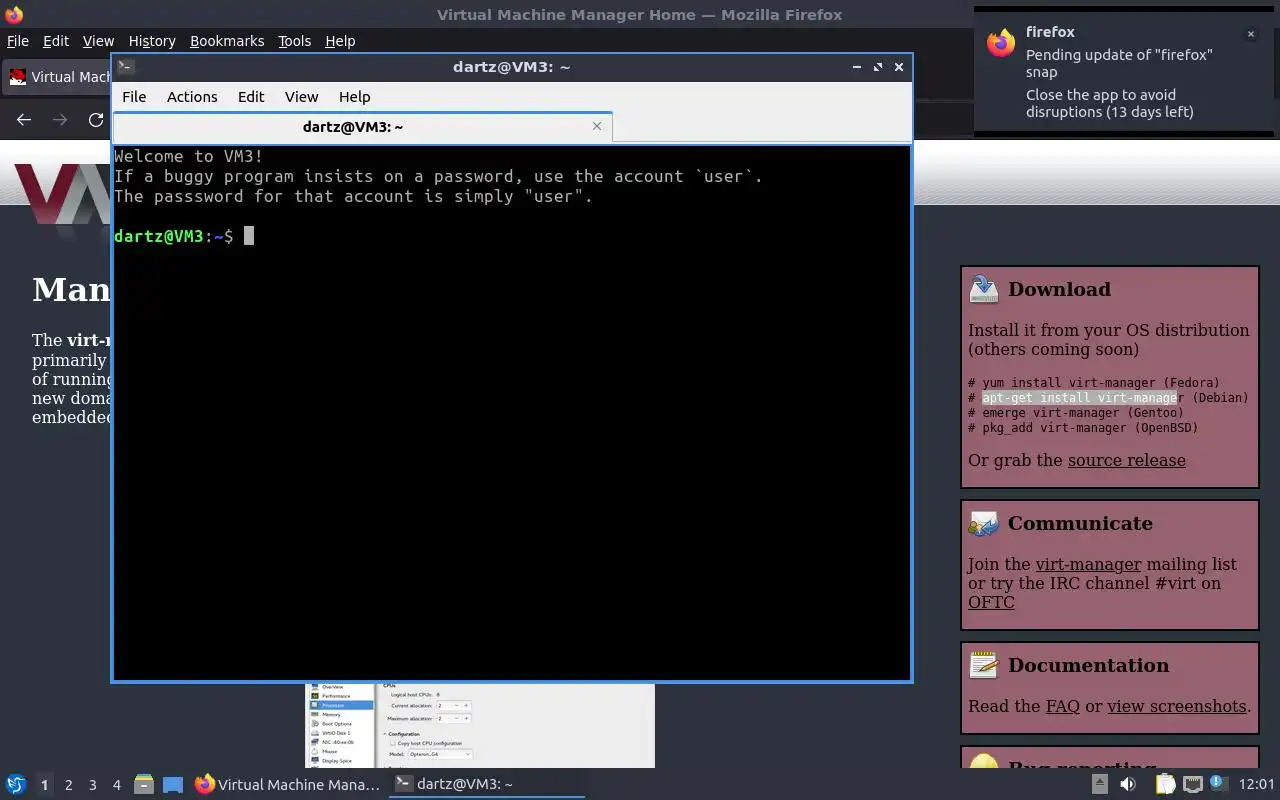Open terminal Edit menu
The image size is (1280, 800).
[251, 97]
